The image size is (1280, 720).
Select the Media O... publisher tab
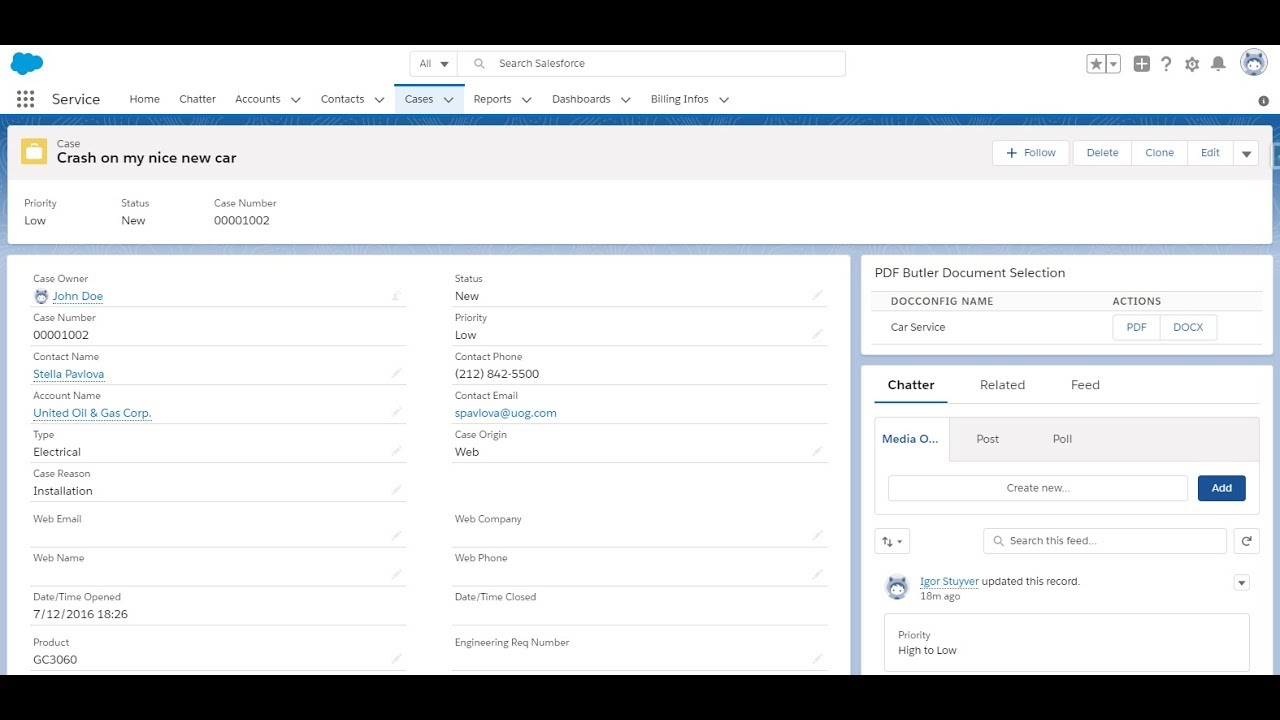coord(911,439)
